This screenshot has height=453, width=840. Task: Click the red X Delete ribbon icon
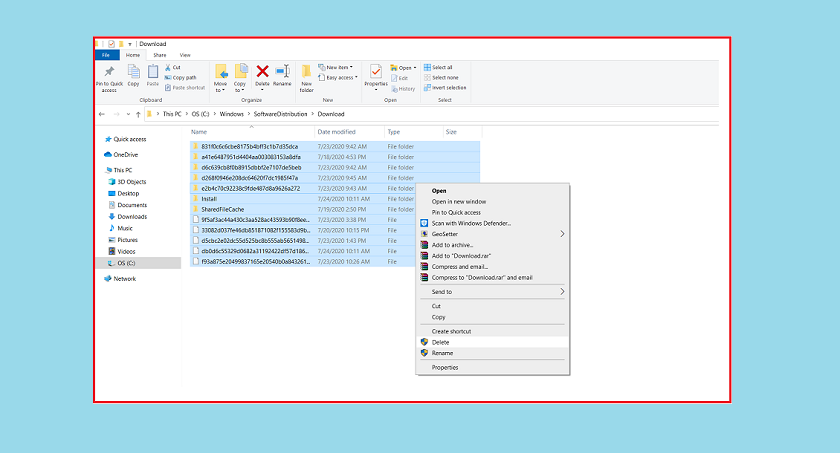262,71
